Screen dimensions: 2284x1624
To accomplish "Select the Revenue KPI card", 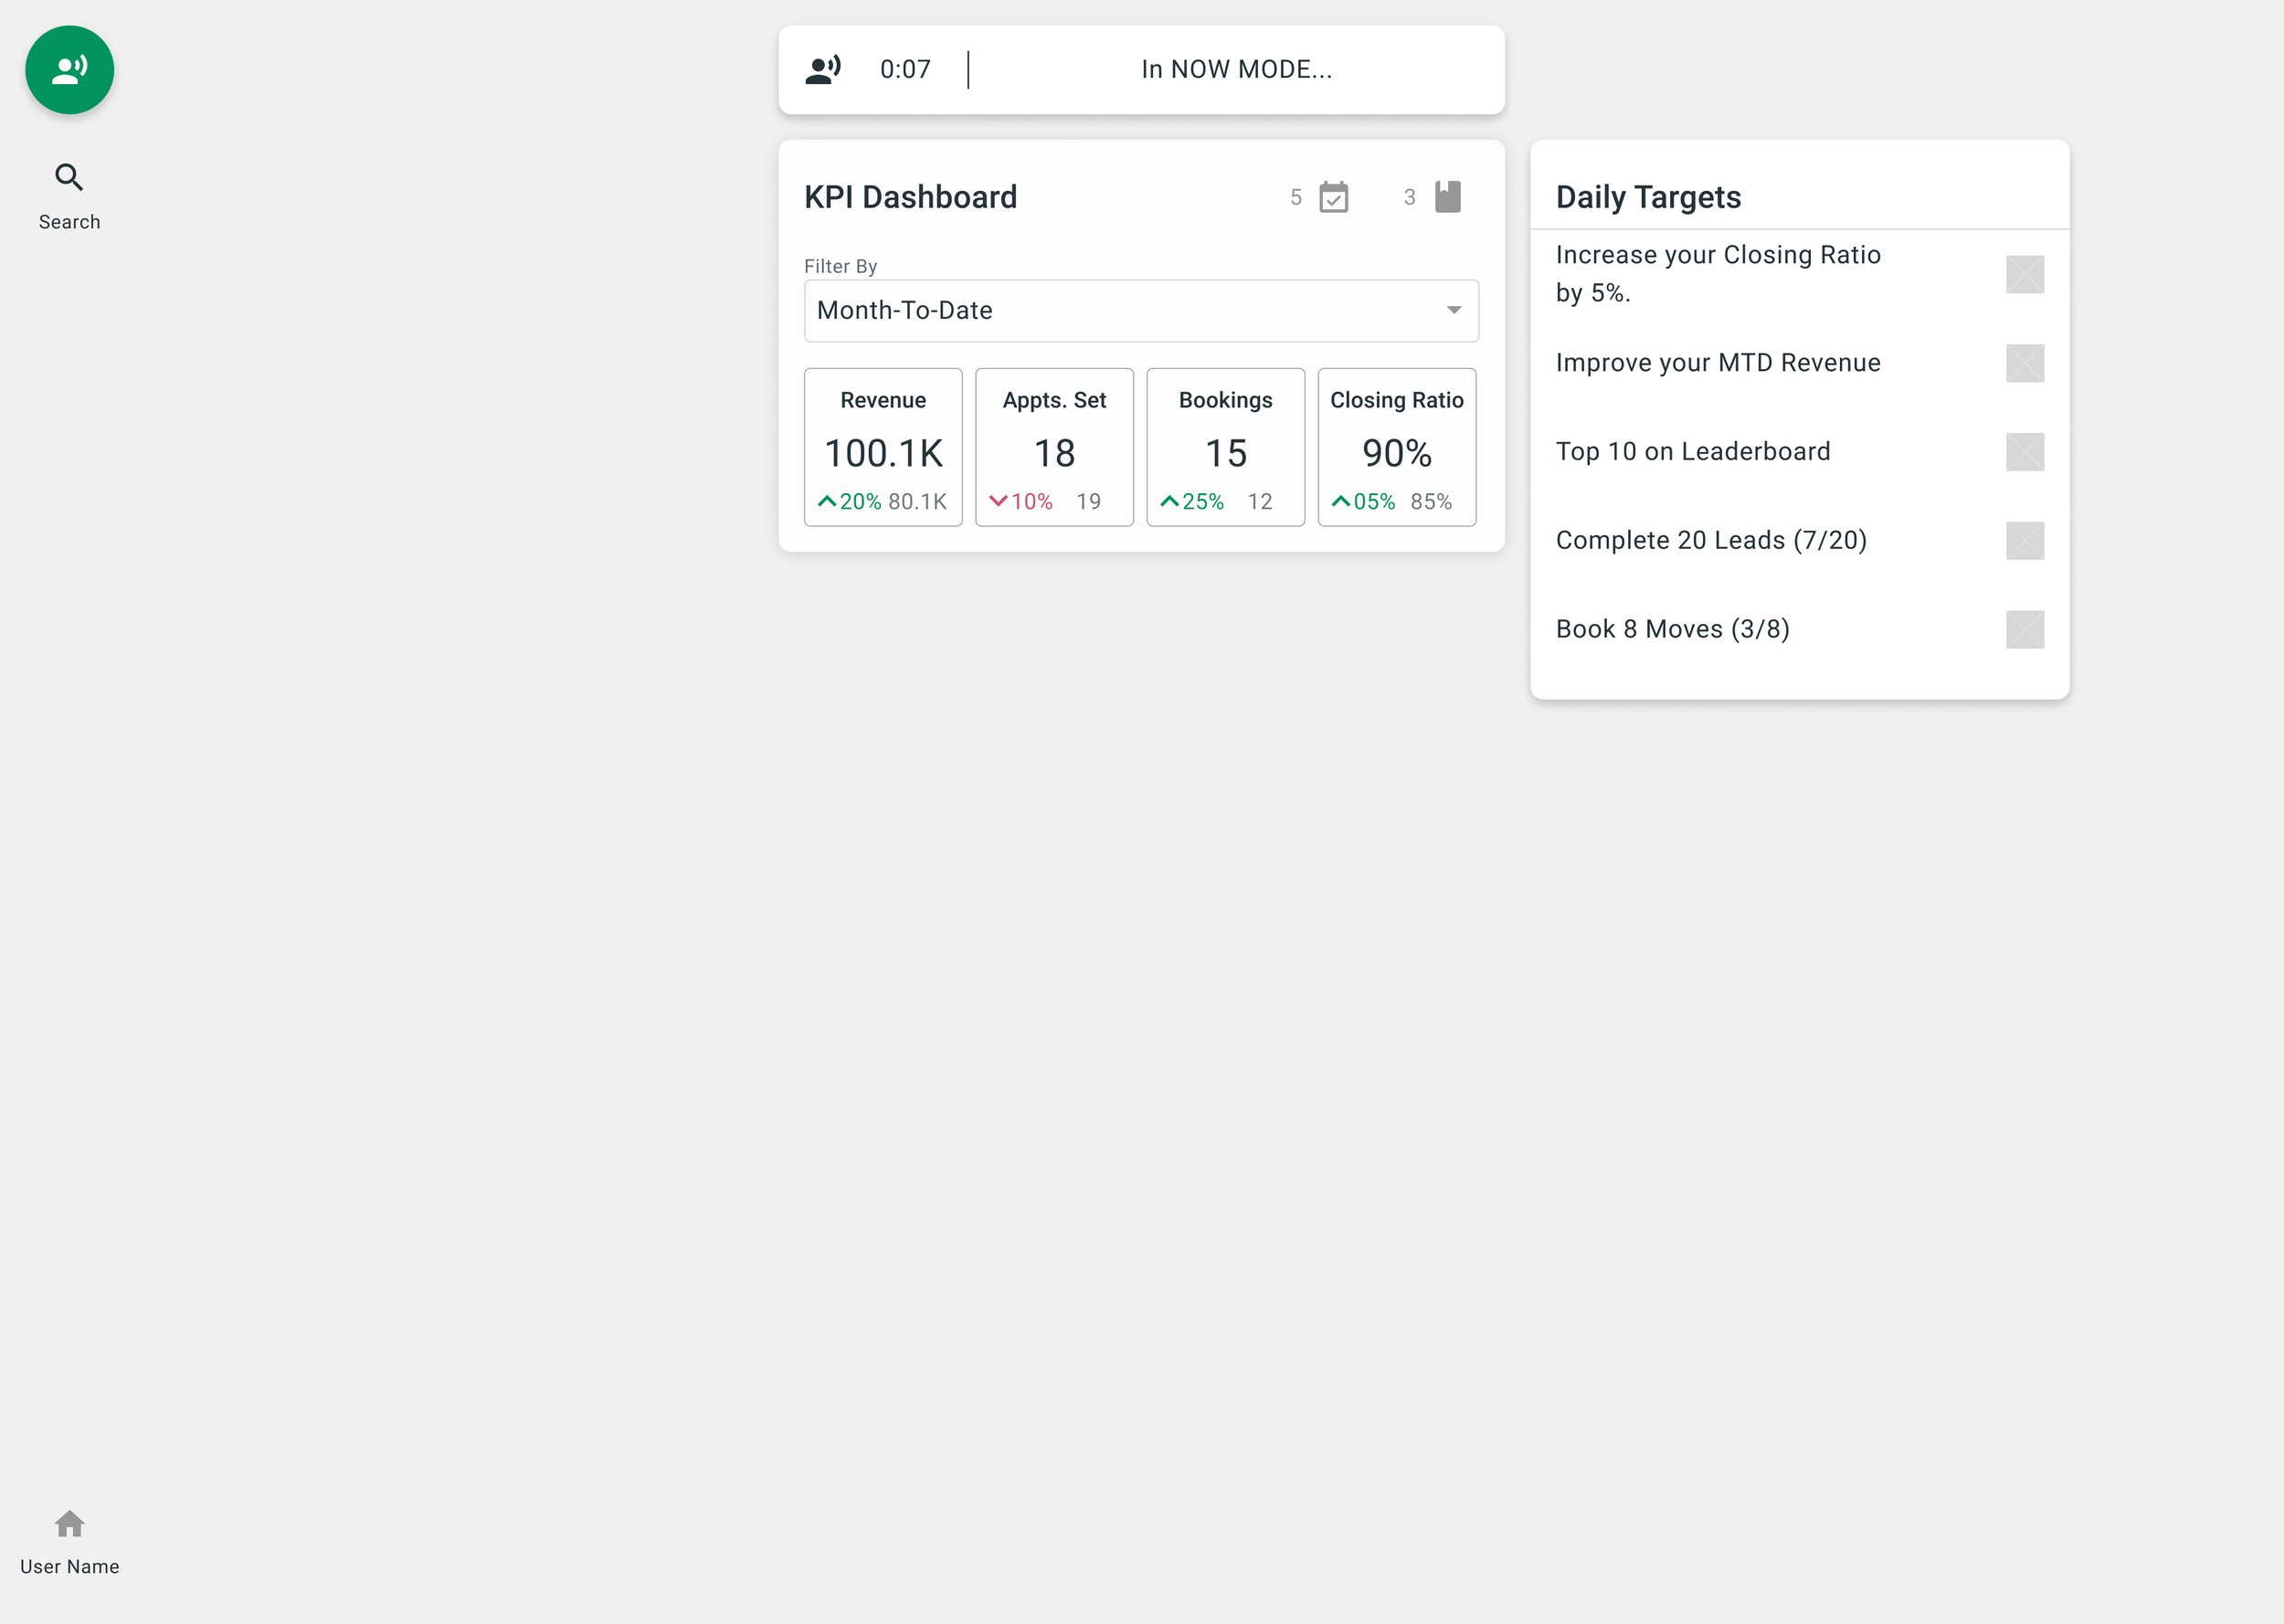I will [x=883, y=447].
